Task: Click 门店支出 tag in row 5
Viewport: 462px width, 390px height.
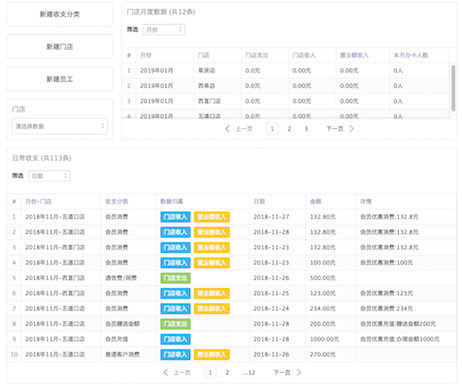Action: (175, 278)
